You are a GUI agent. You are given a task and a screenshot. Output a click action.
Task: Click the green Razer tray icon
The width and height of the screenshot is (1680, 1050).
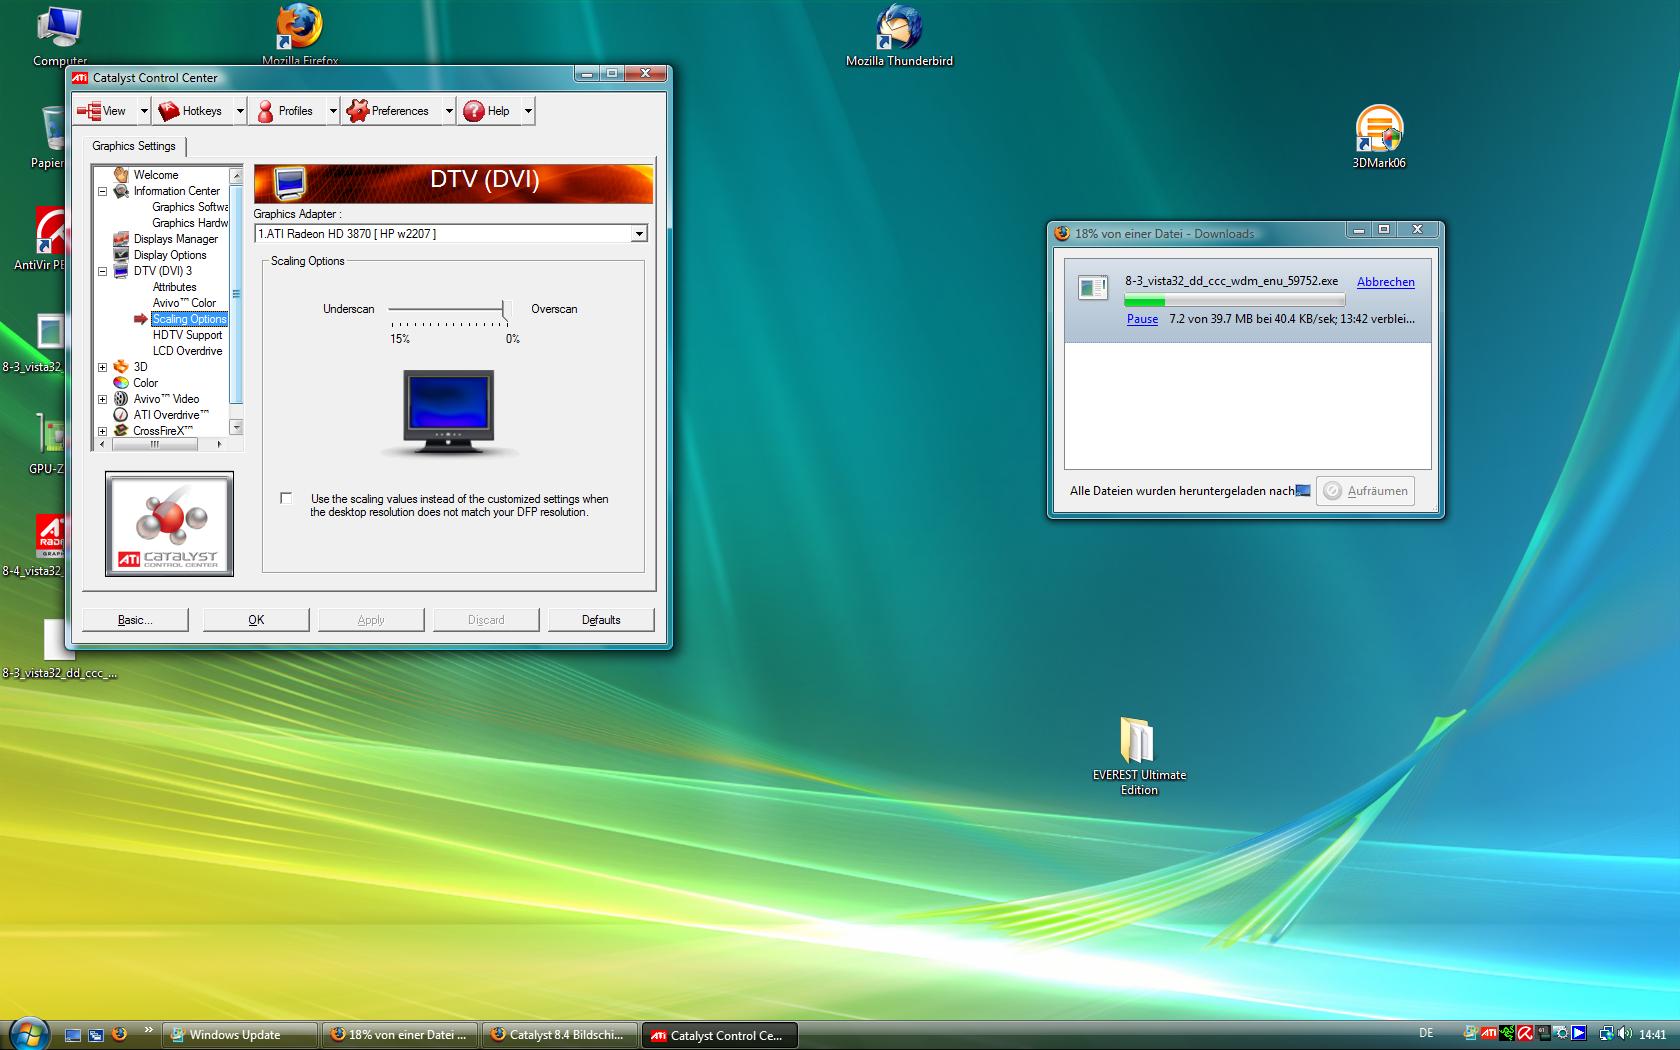(x=1507, y=1034)
